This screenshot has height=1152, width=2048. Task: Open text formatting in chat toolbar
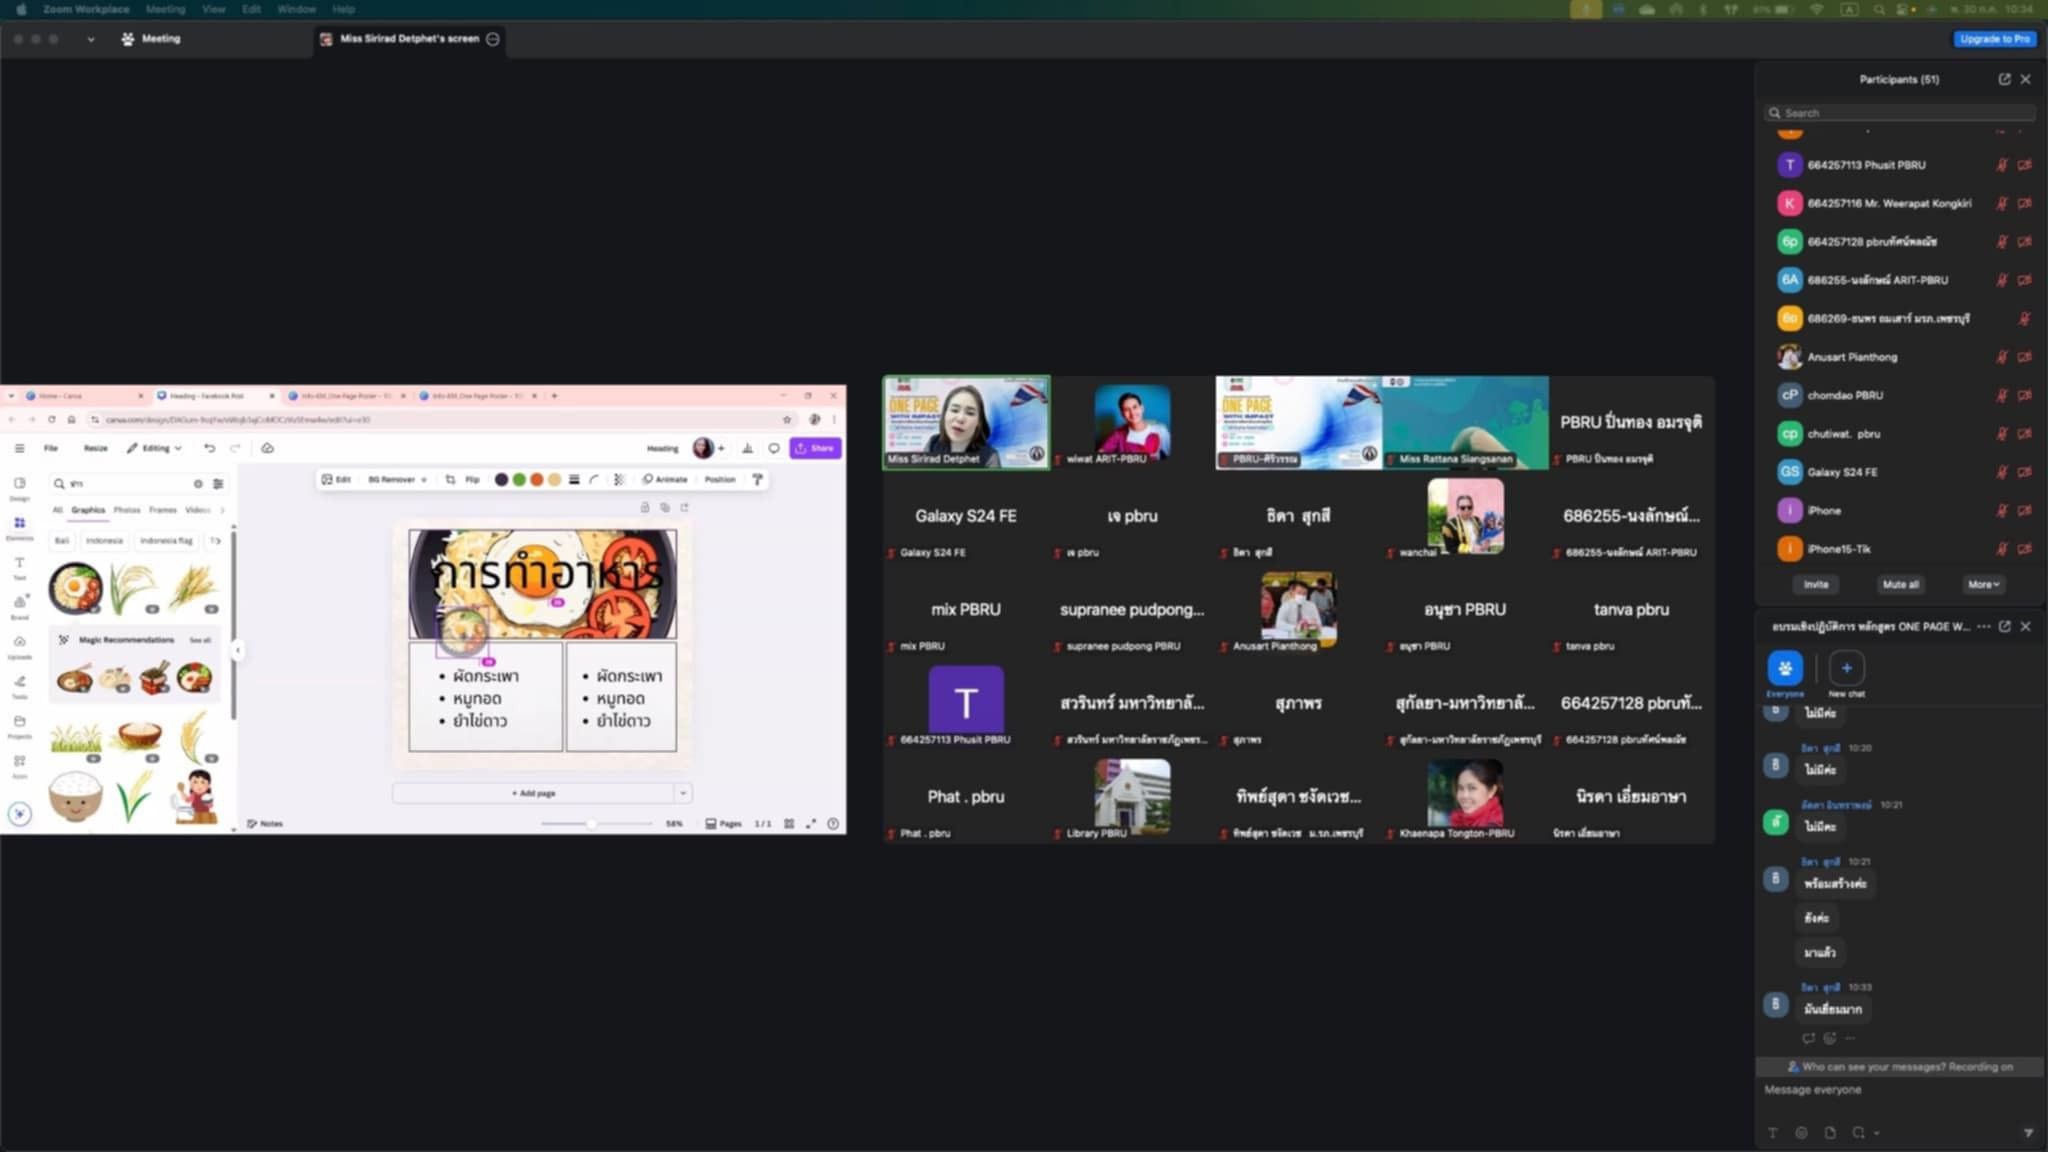(x=1772, y=1133)
